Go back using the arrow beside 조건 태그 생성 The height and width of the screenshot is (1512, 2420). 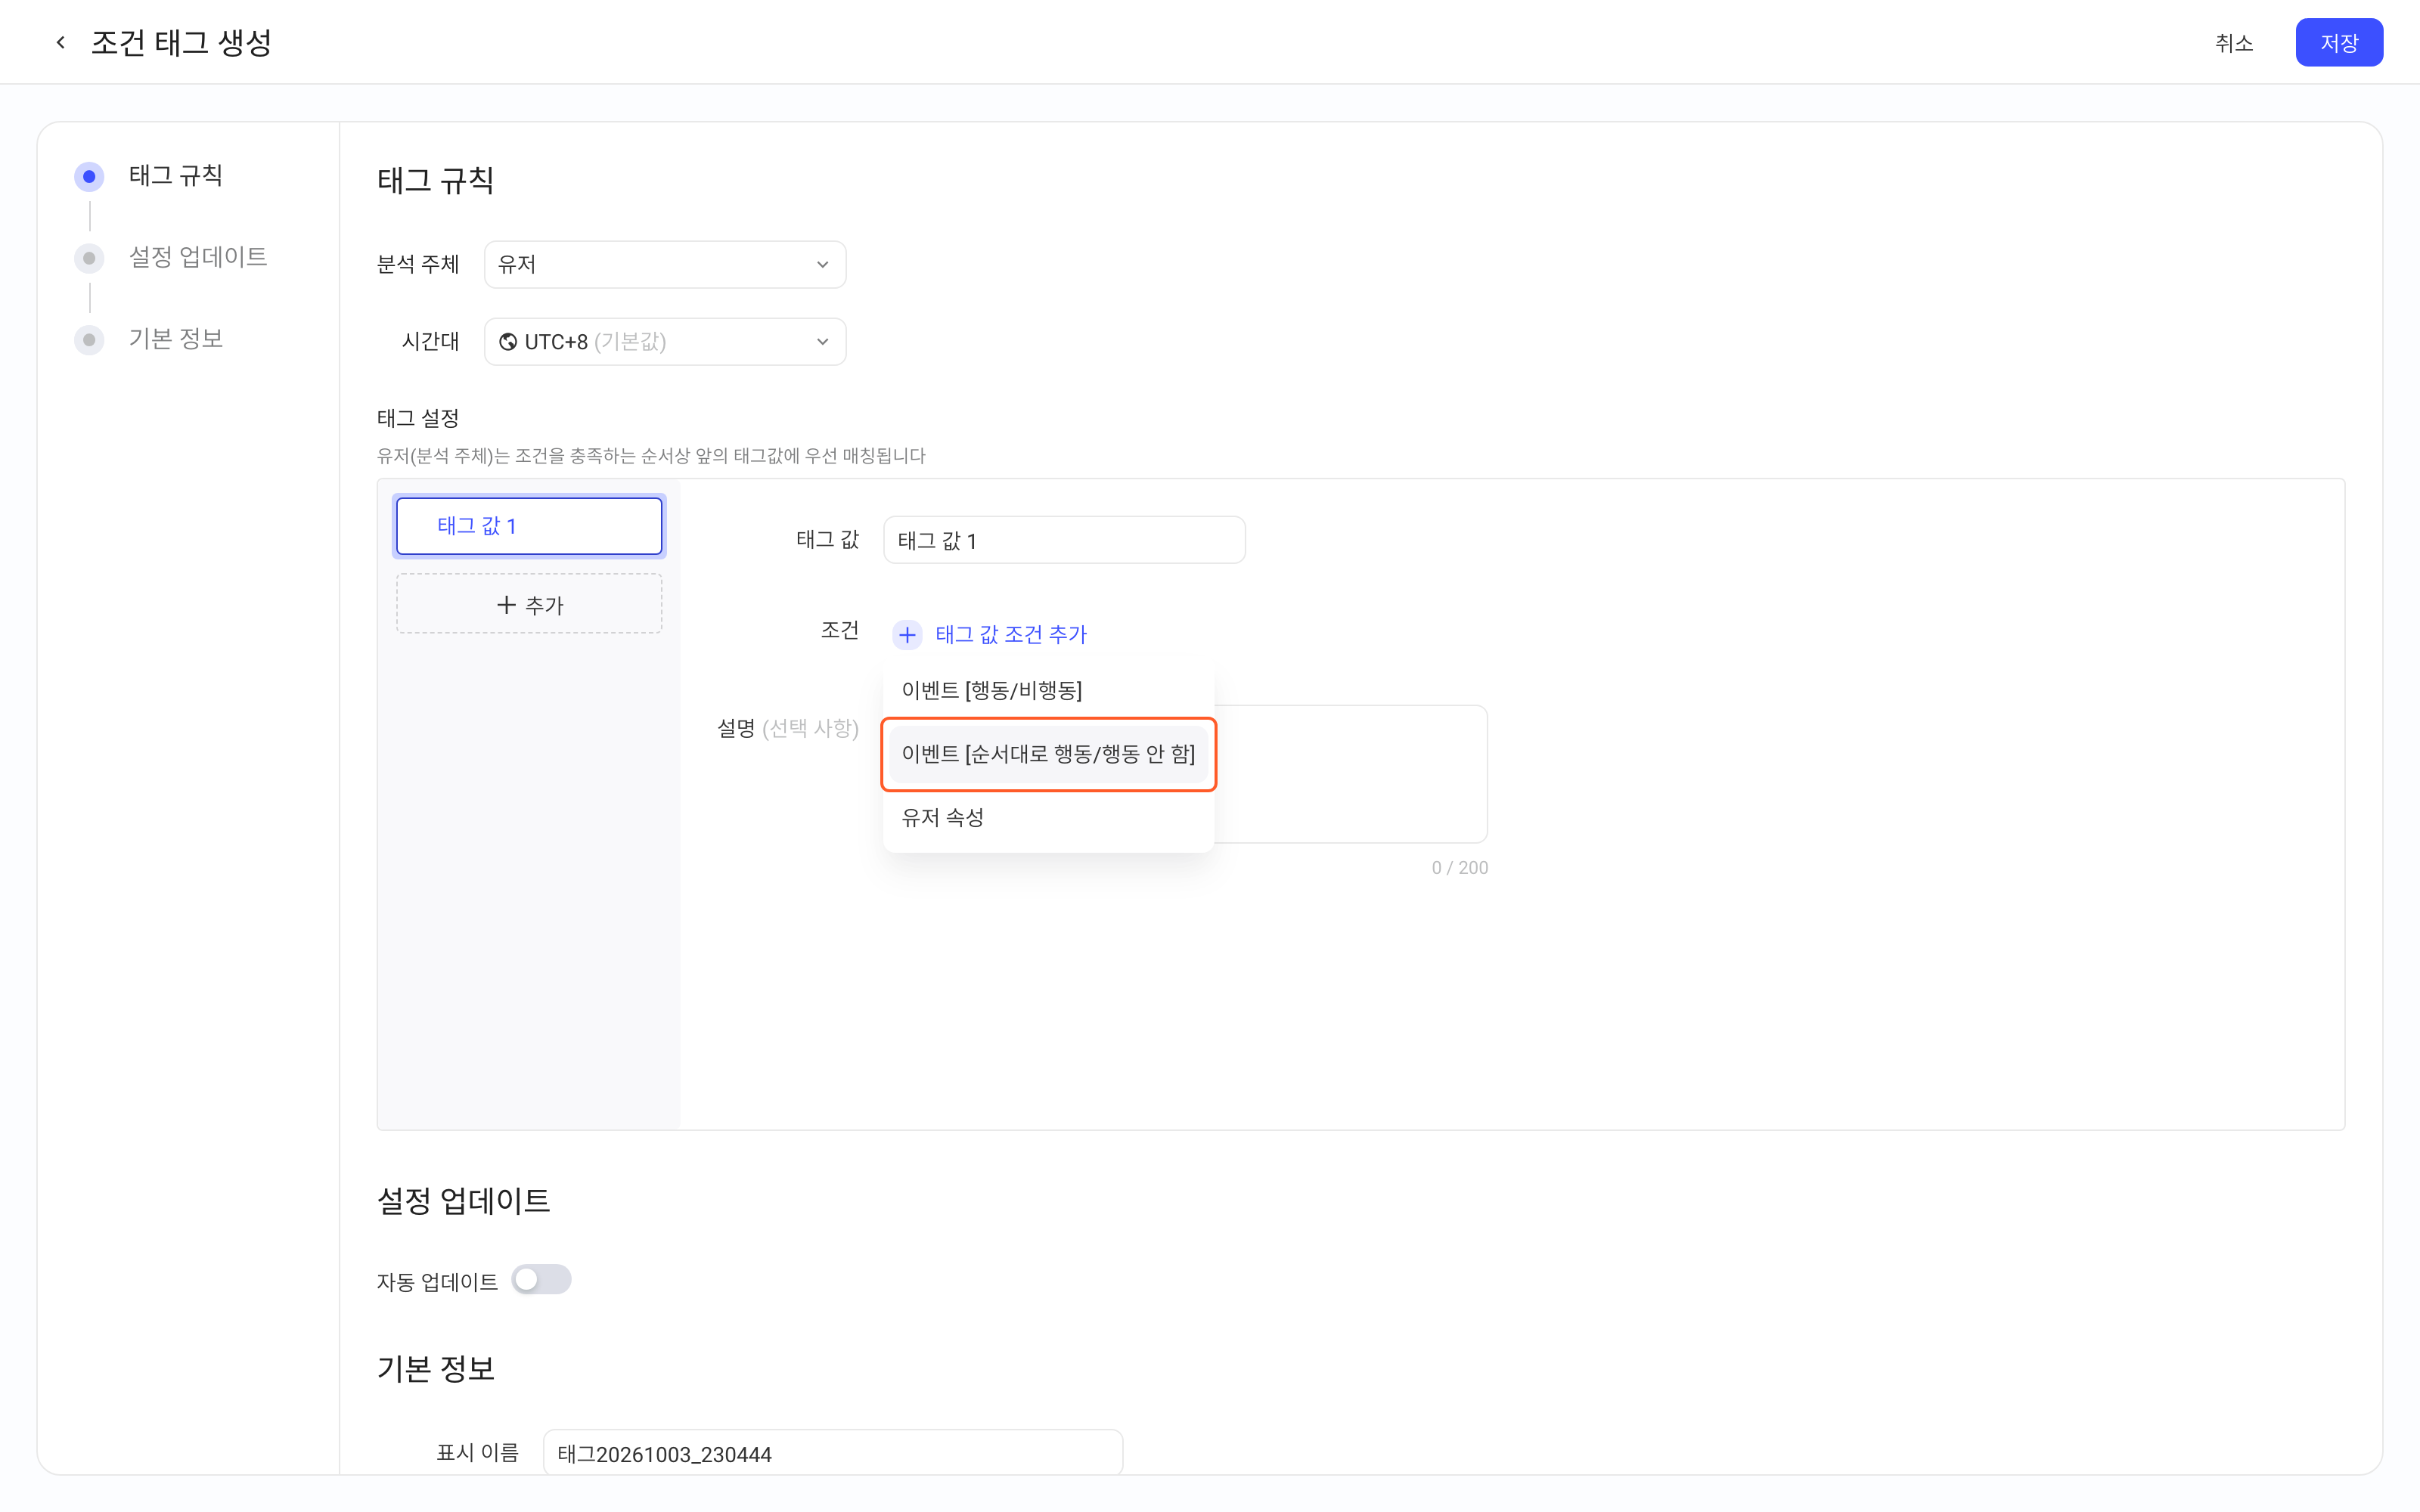[61, 42]
